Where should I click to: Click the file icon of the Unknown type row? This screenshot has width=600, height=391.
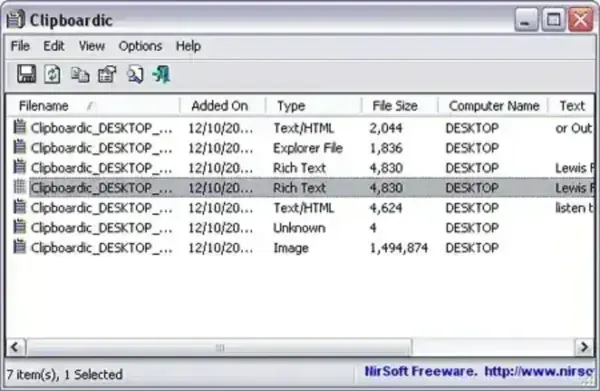(x=20, y=226)
